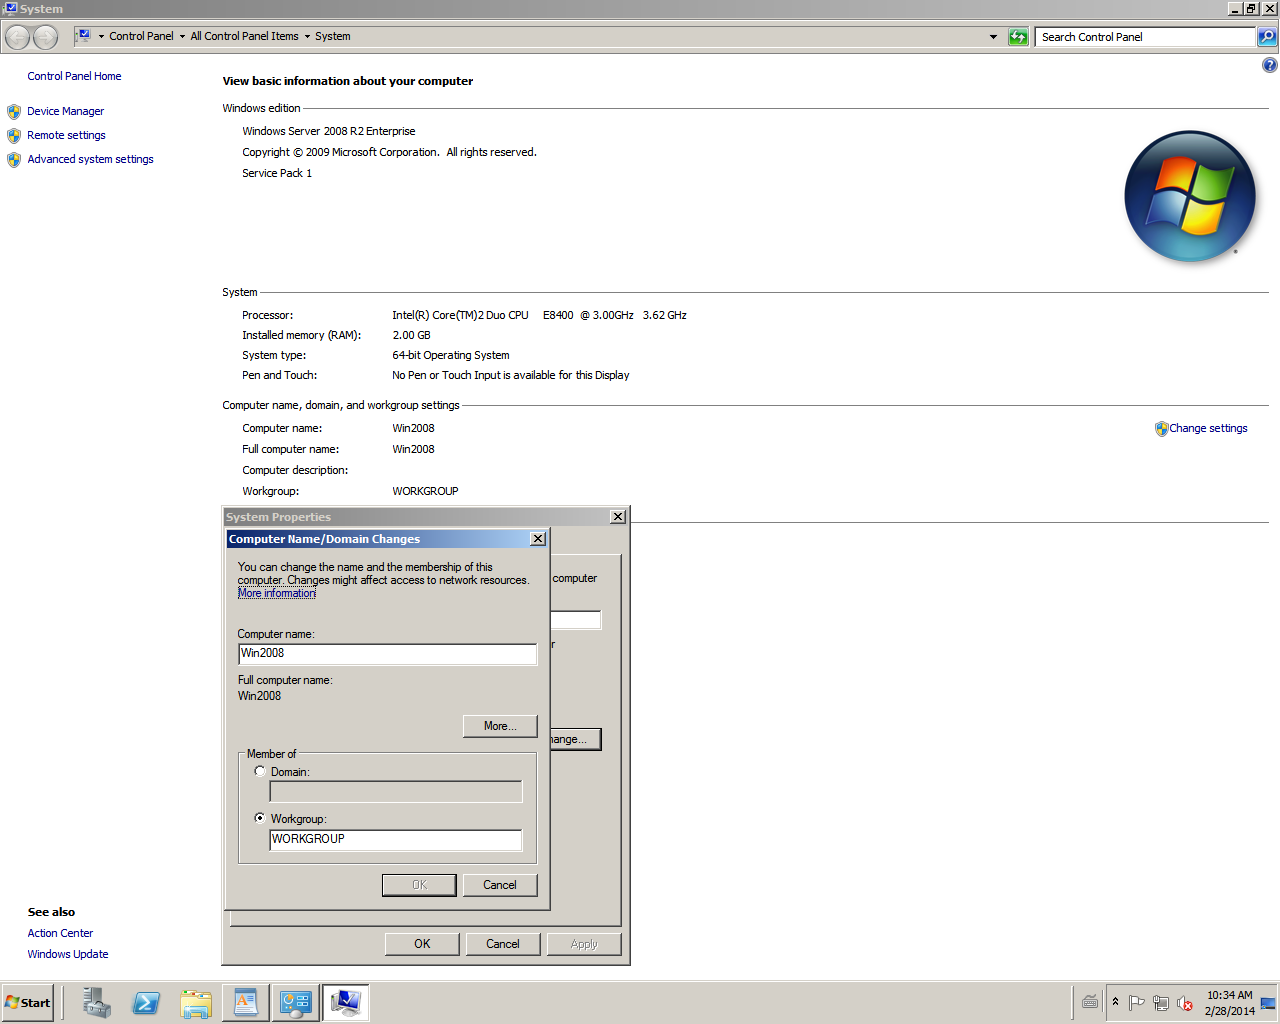This screenshot has height=1024, width=1280.
Task: Click the Device Manager shield icon
Action: (x=14, y=112)
